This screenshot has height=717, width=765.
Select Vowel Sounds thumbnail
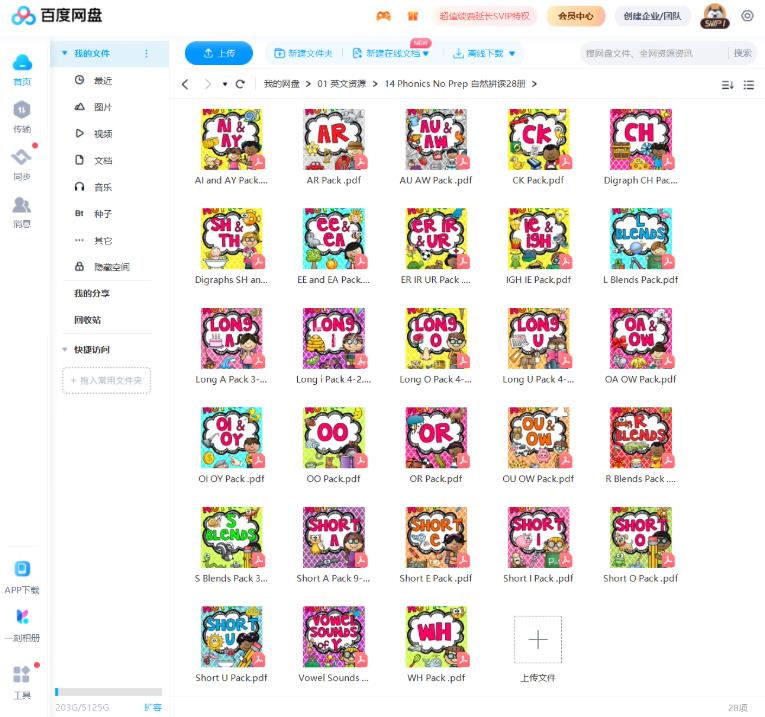(x=334, y=637)
